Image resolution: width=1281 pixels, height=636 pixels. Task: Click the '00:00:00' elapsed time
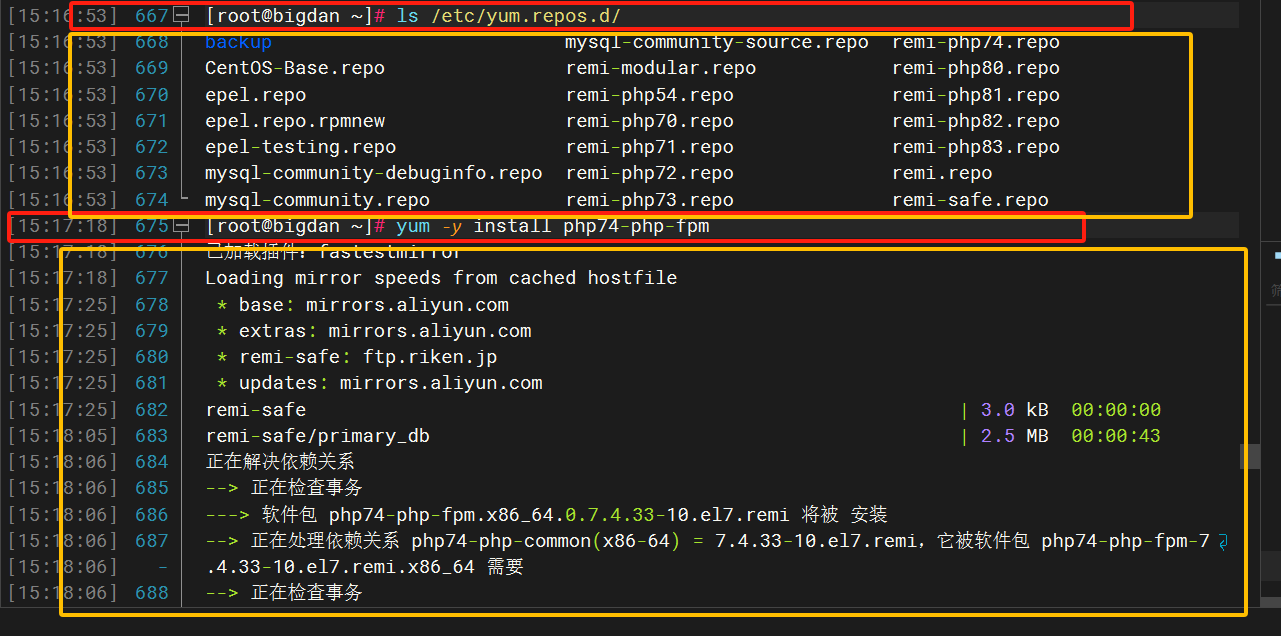(x=1116, y=410)
